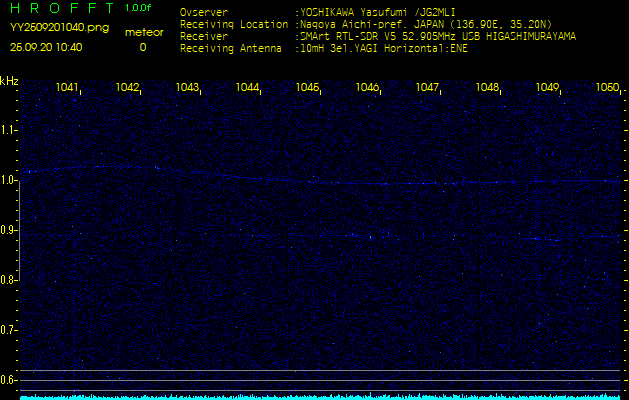This screenshot has width=629, height=400.
Task: Click the kHz unit label
Action: point(9,80)
